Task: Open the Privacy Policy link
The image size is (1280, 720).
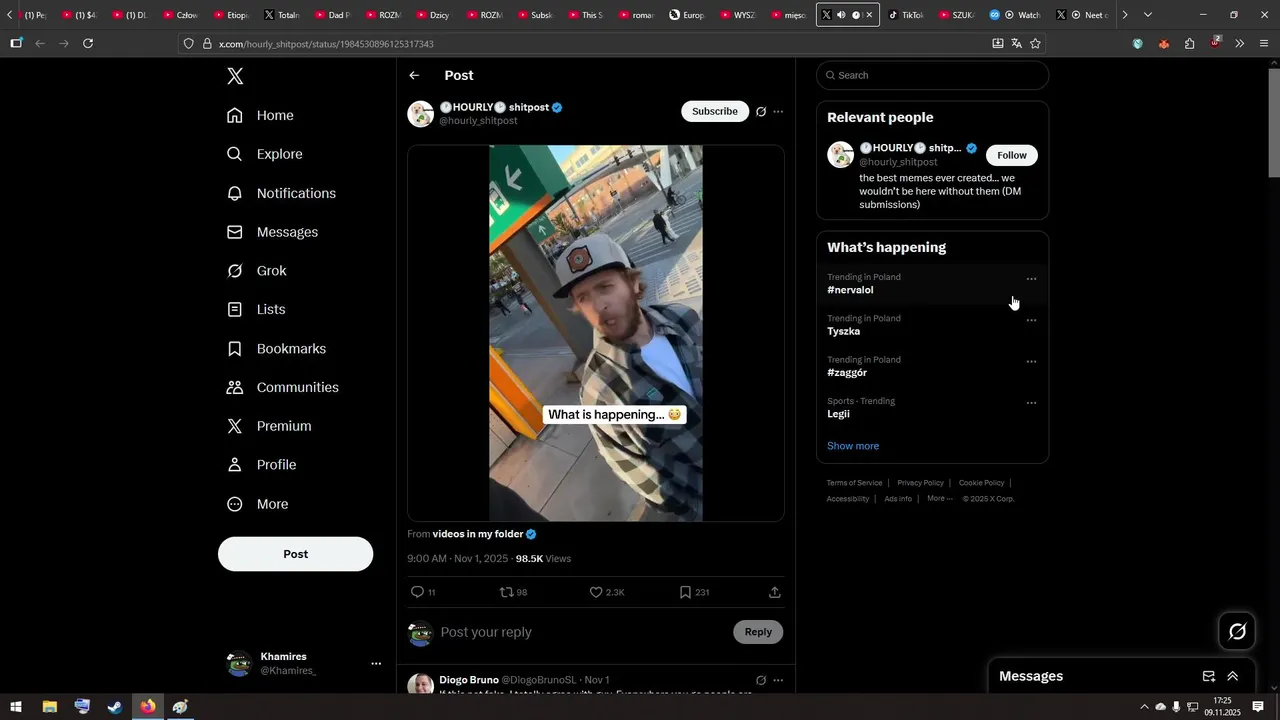Action: coord(920,483)
